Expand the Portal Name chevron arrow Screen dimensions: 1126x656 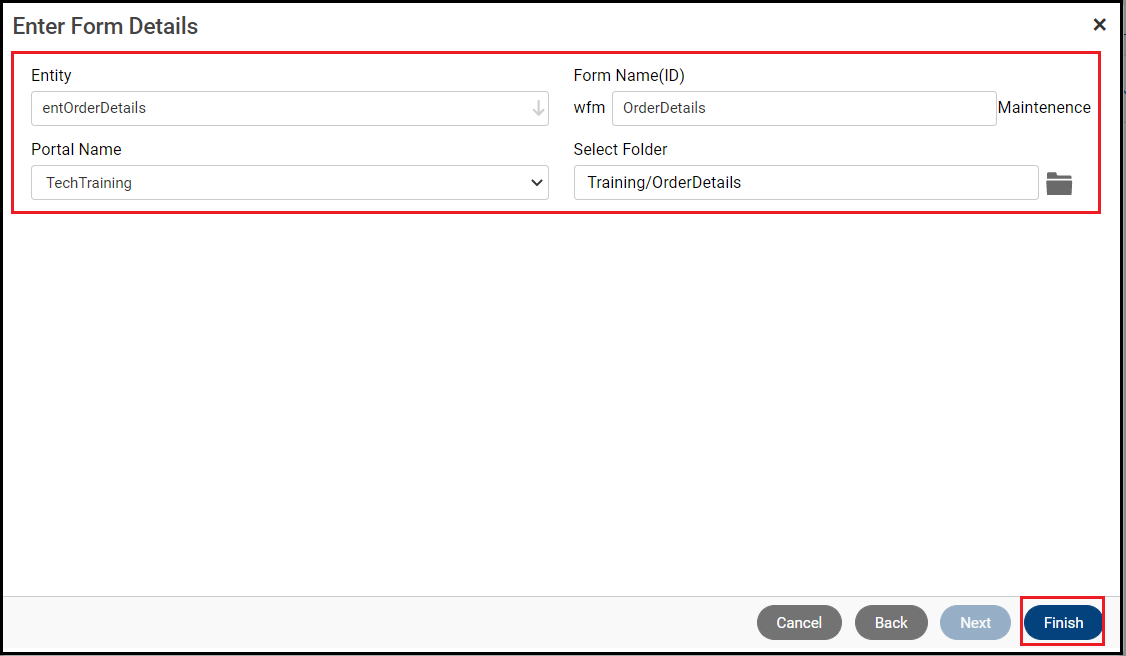tap(537, 183)
